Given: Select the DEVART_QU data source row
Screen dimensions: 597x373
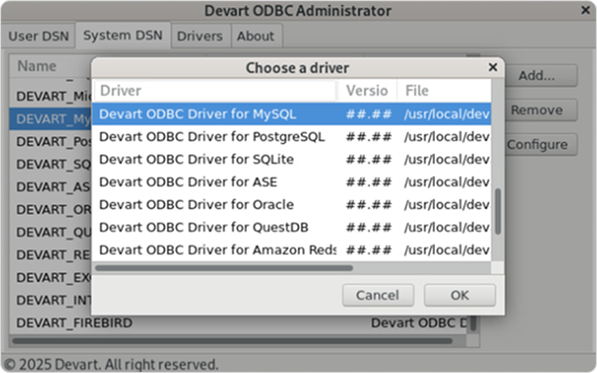Looking at the screenshot, I should [51, 232].
